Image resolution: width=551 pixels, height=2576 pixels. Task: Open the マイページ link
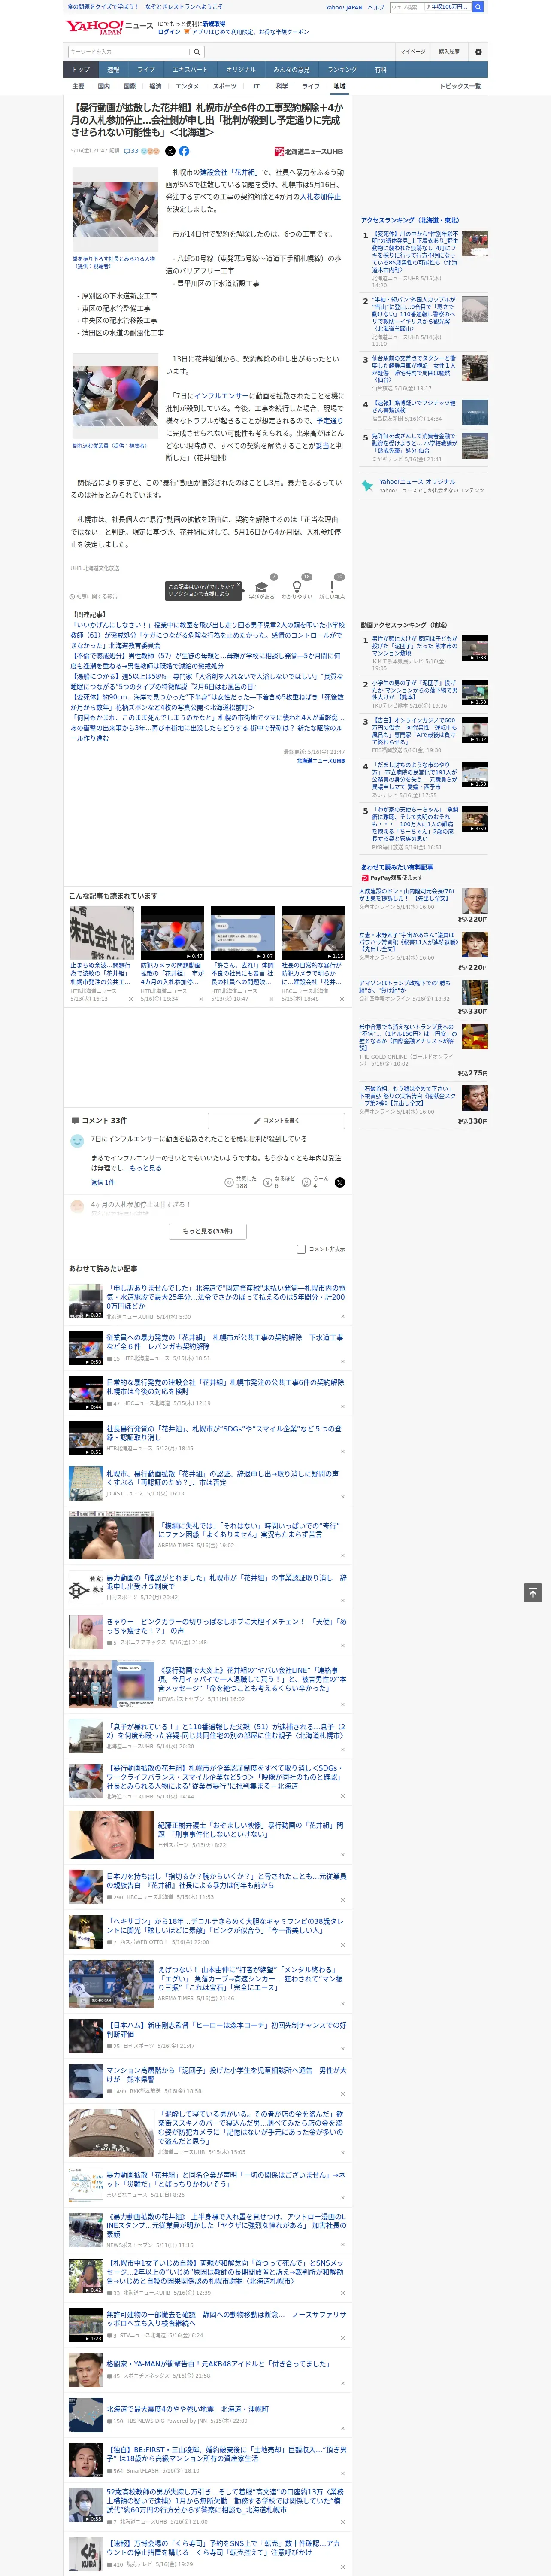coord(412,52)
